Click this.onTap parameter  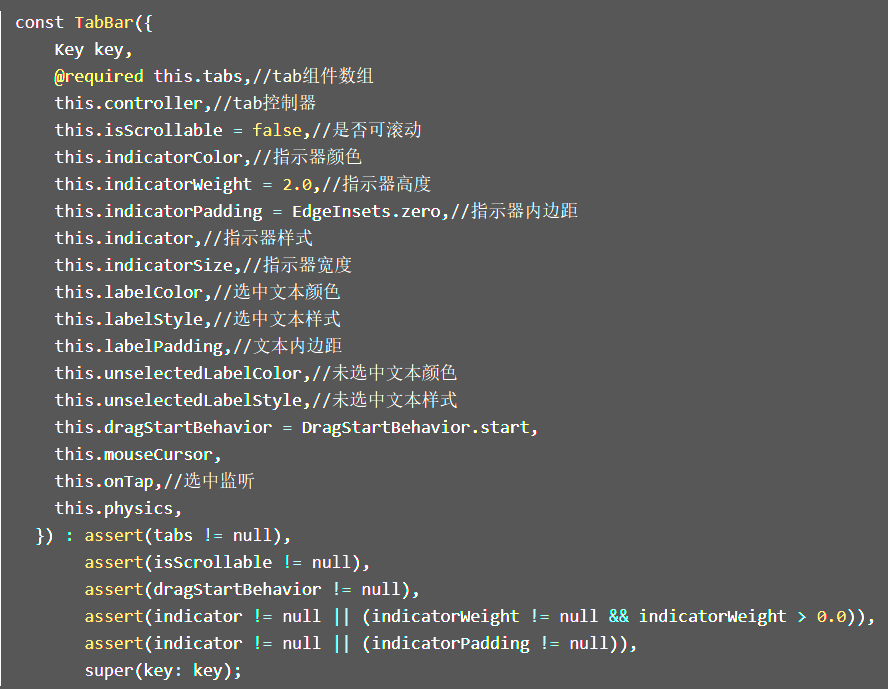[x=104, y=481]
